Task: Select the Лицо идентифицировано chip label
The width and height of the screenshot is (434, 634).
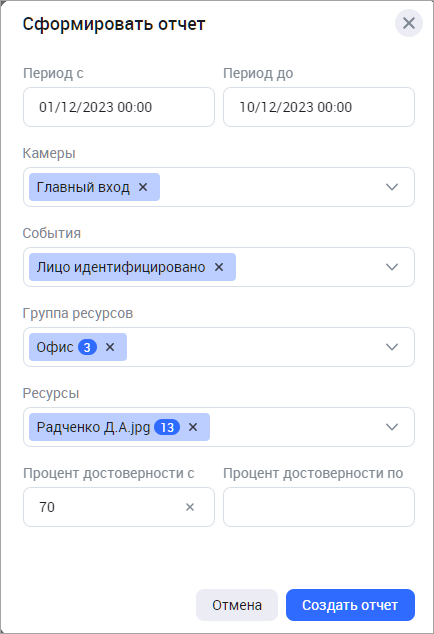Action: [121, 267]
